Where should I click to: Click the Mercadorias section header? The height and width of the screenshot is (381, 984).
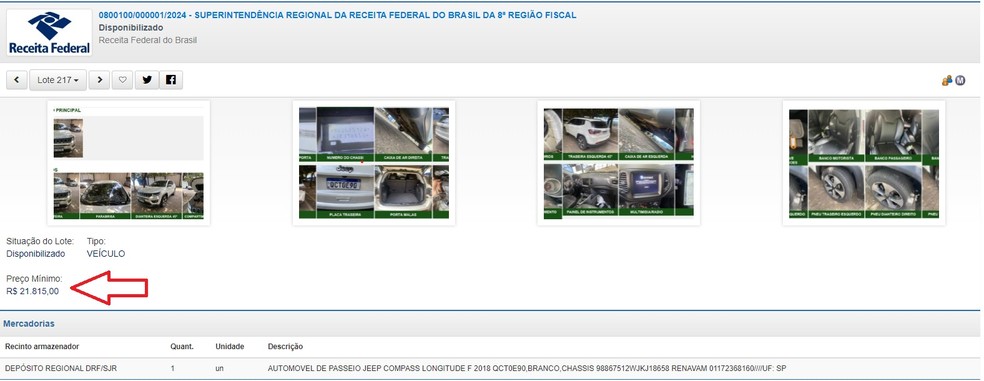coord(29,324)
